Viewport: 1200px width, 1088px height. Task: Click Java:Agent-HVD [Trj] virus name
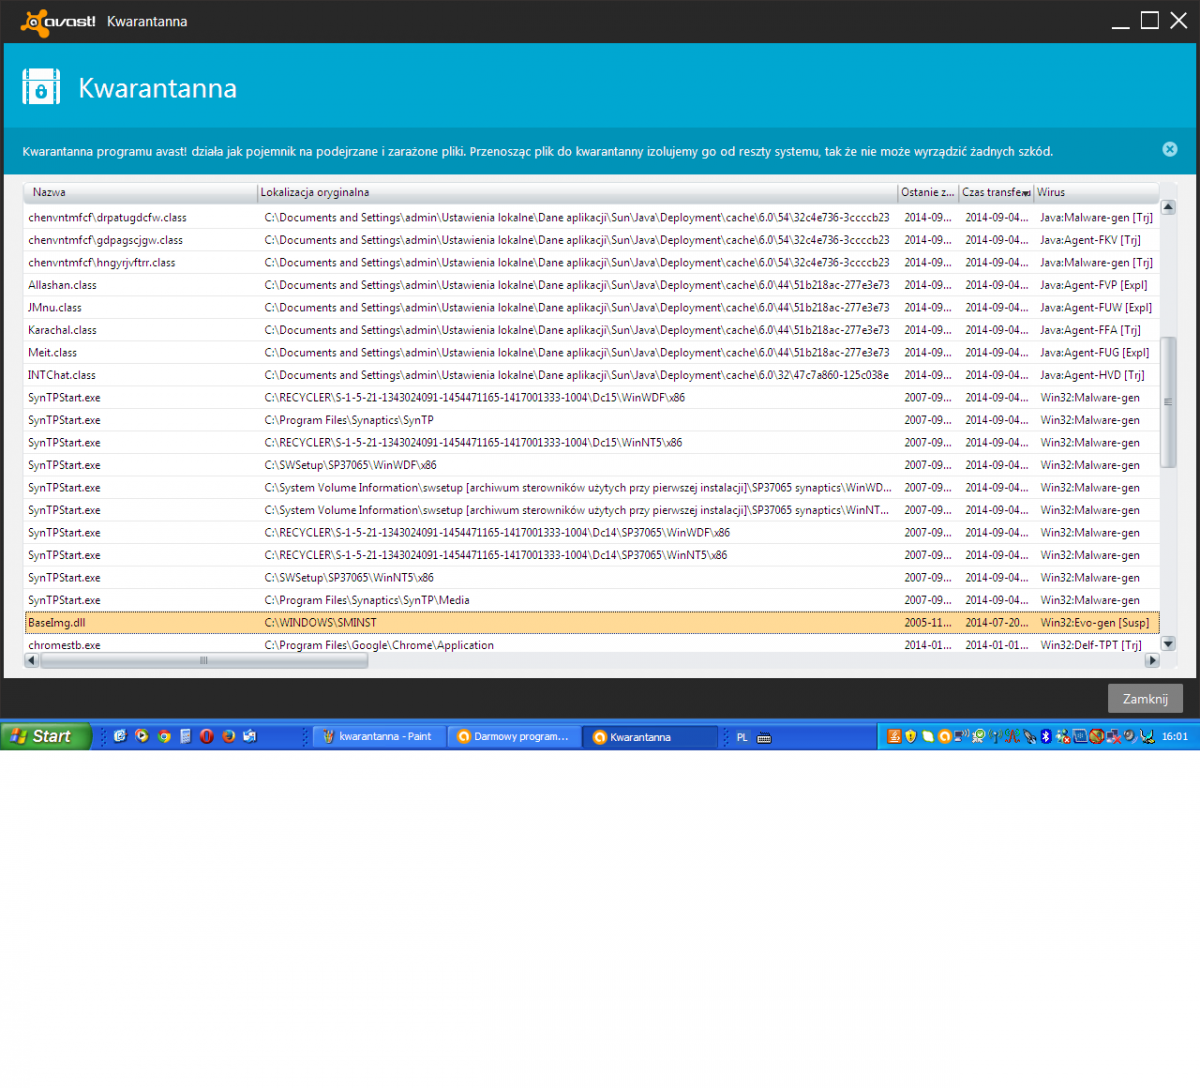coord(1092,375)
